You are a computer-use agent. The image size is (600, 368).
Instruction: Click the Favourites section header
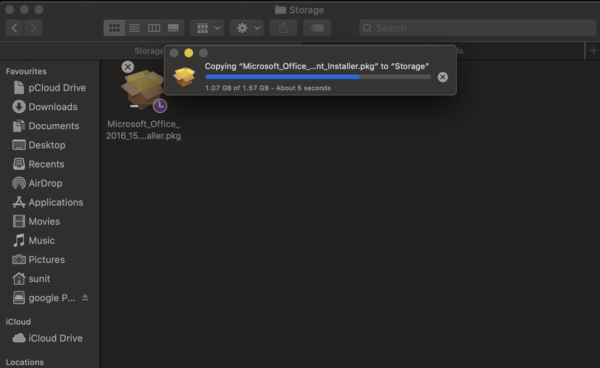(26, 71)
